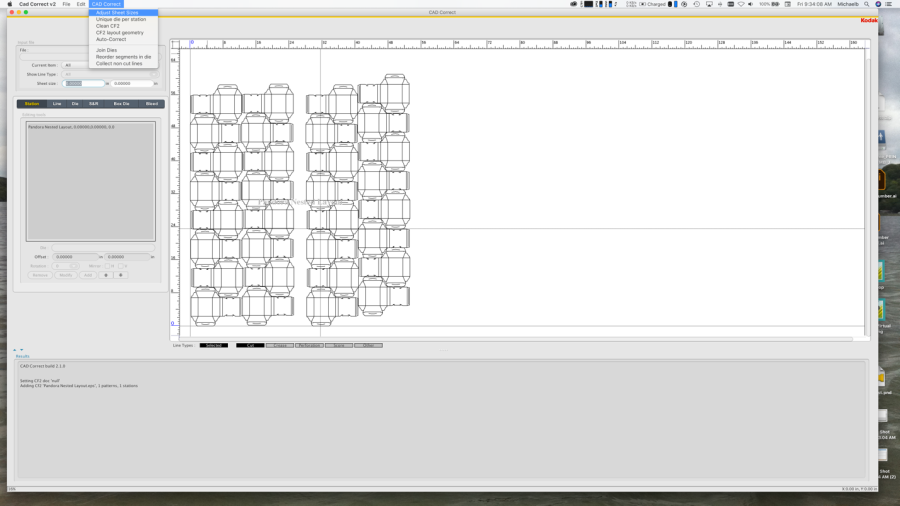Viewport: 900px width, 506px height.
Task: Collapse the Results panel disclosure triangle
Action: coord(15,350)
